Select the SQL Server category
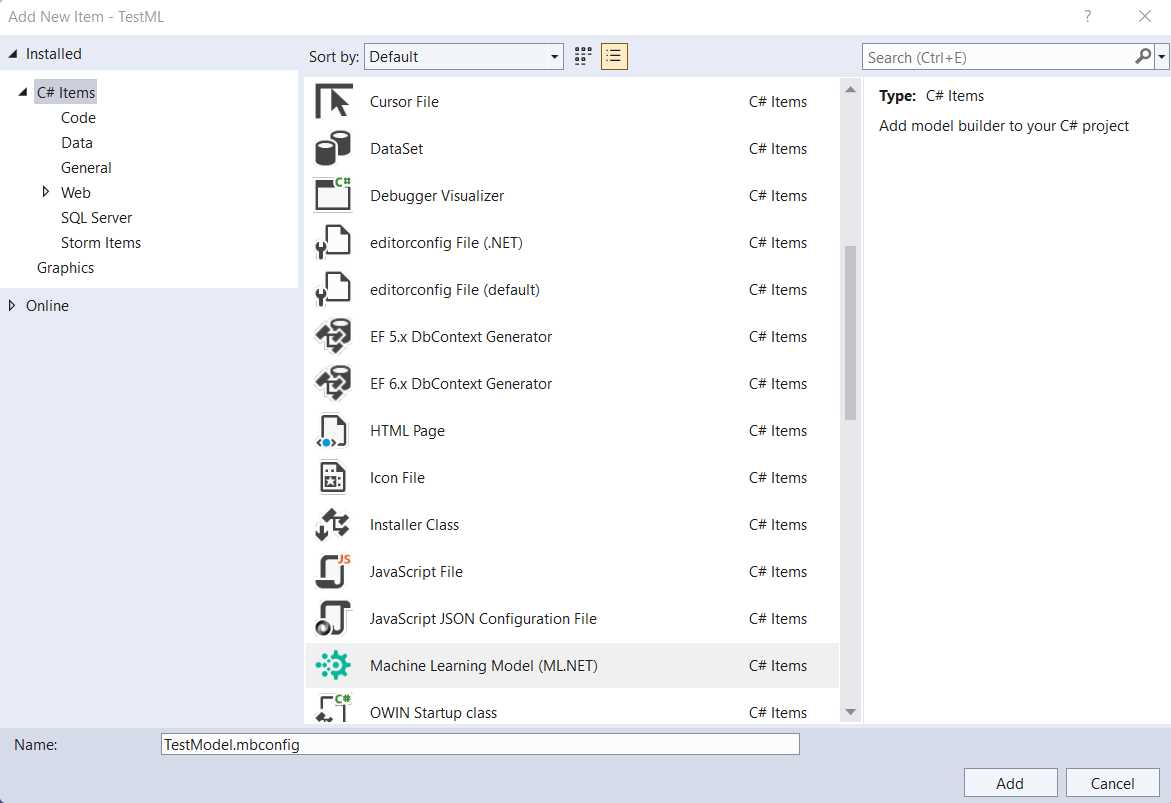 tap(96, 218)
